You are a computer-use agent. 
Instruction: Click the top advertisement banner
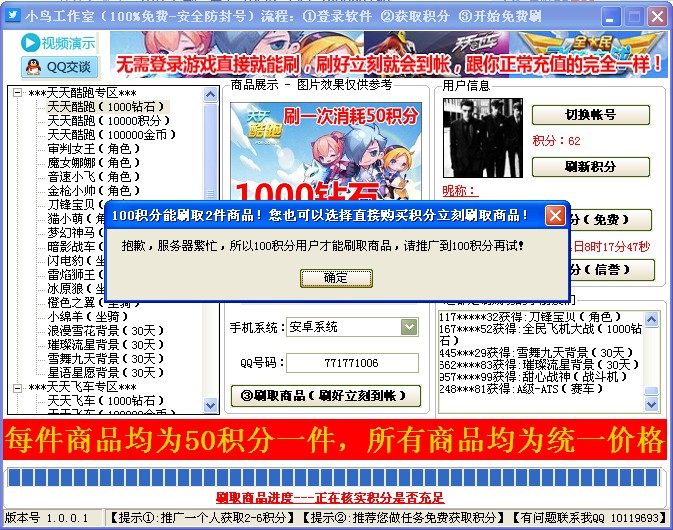(388, 55)
